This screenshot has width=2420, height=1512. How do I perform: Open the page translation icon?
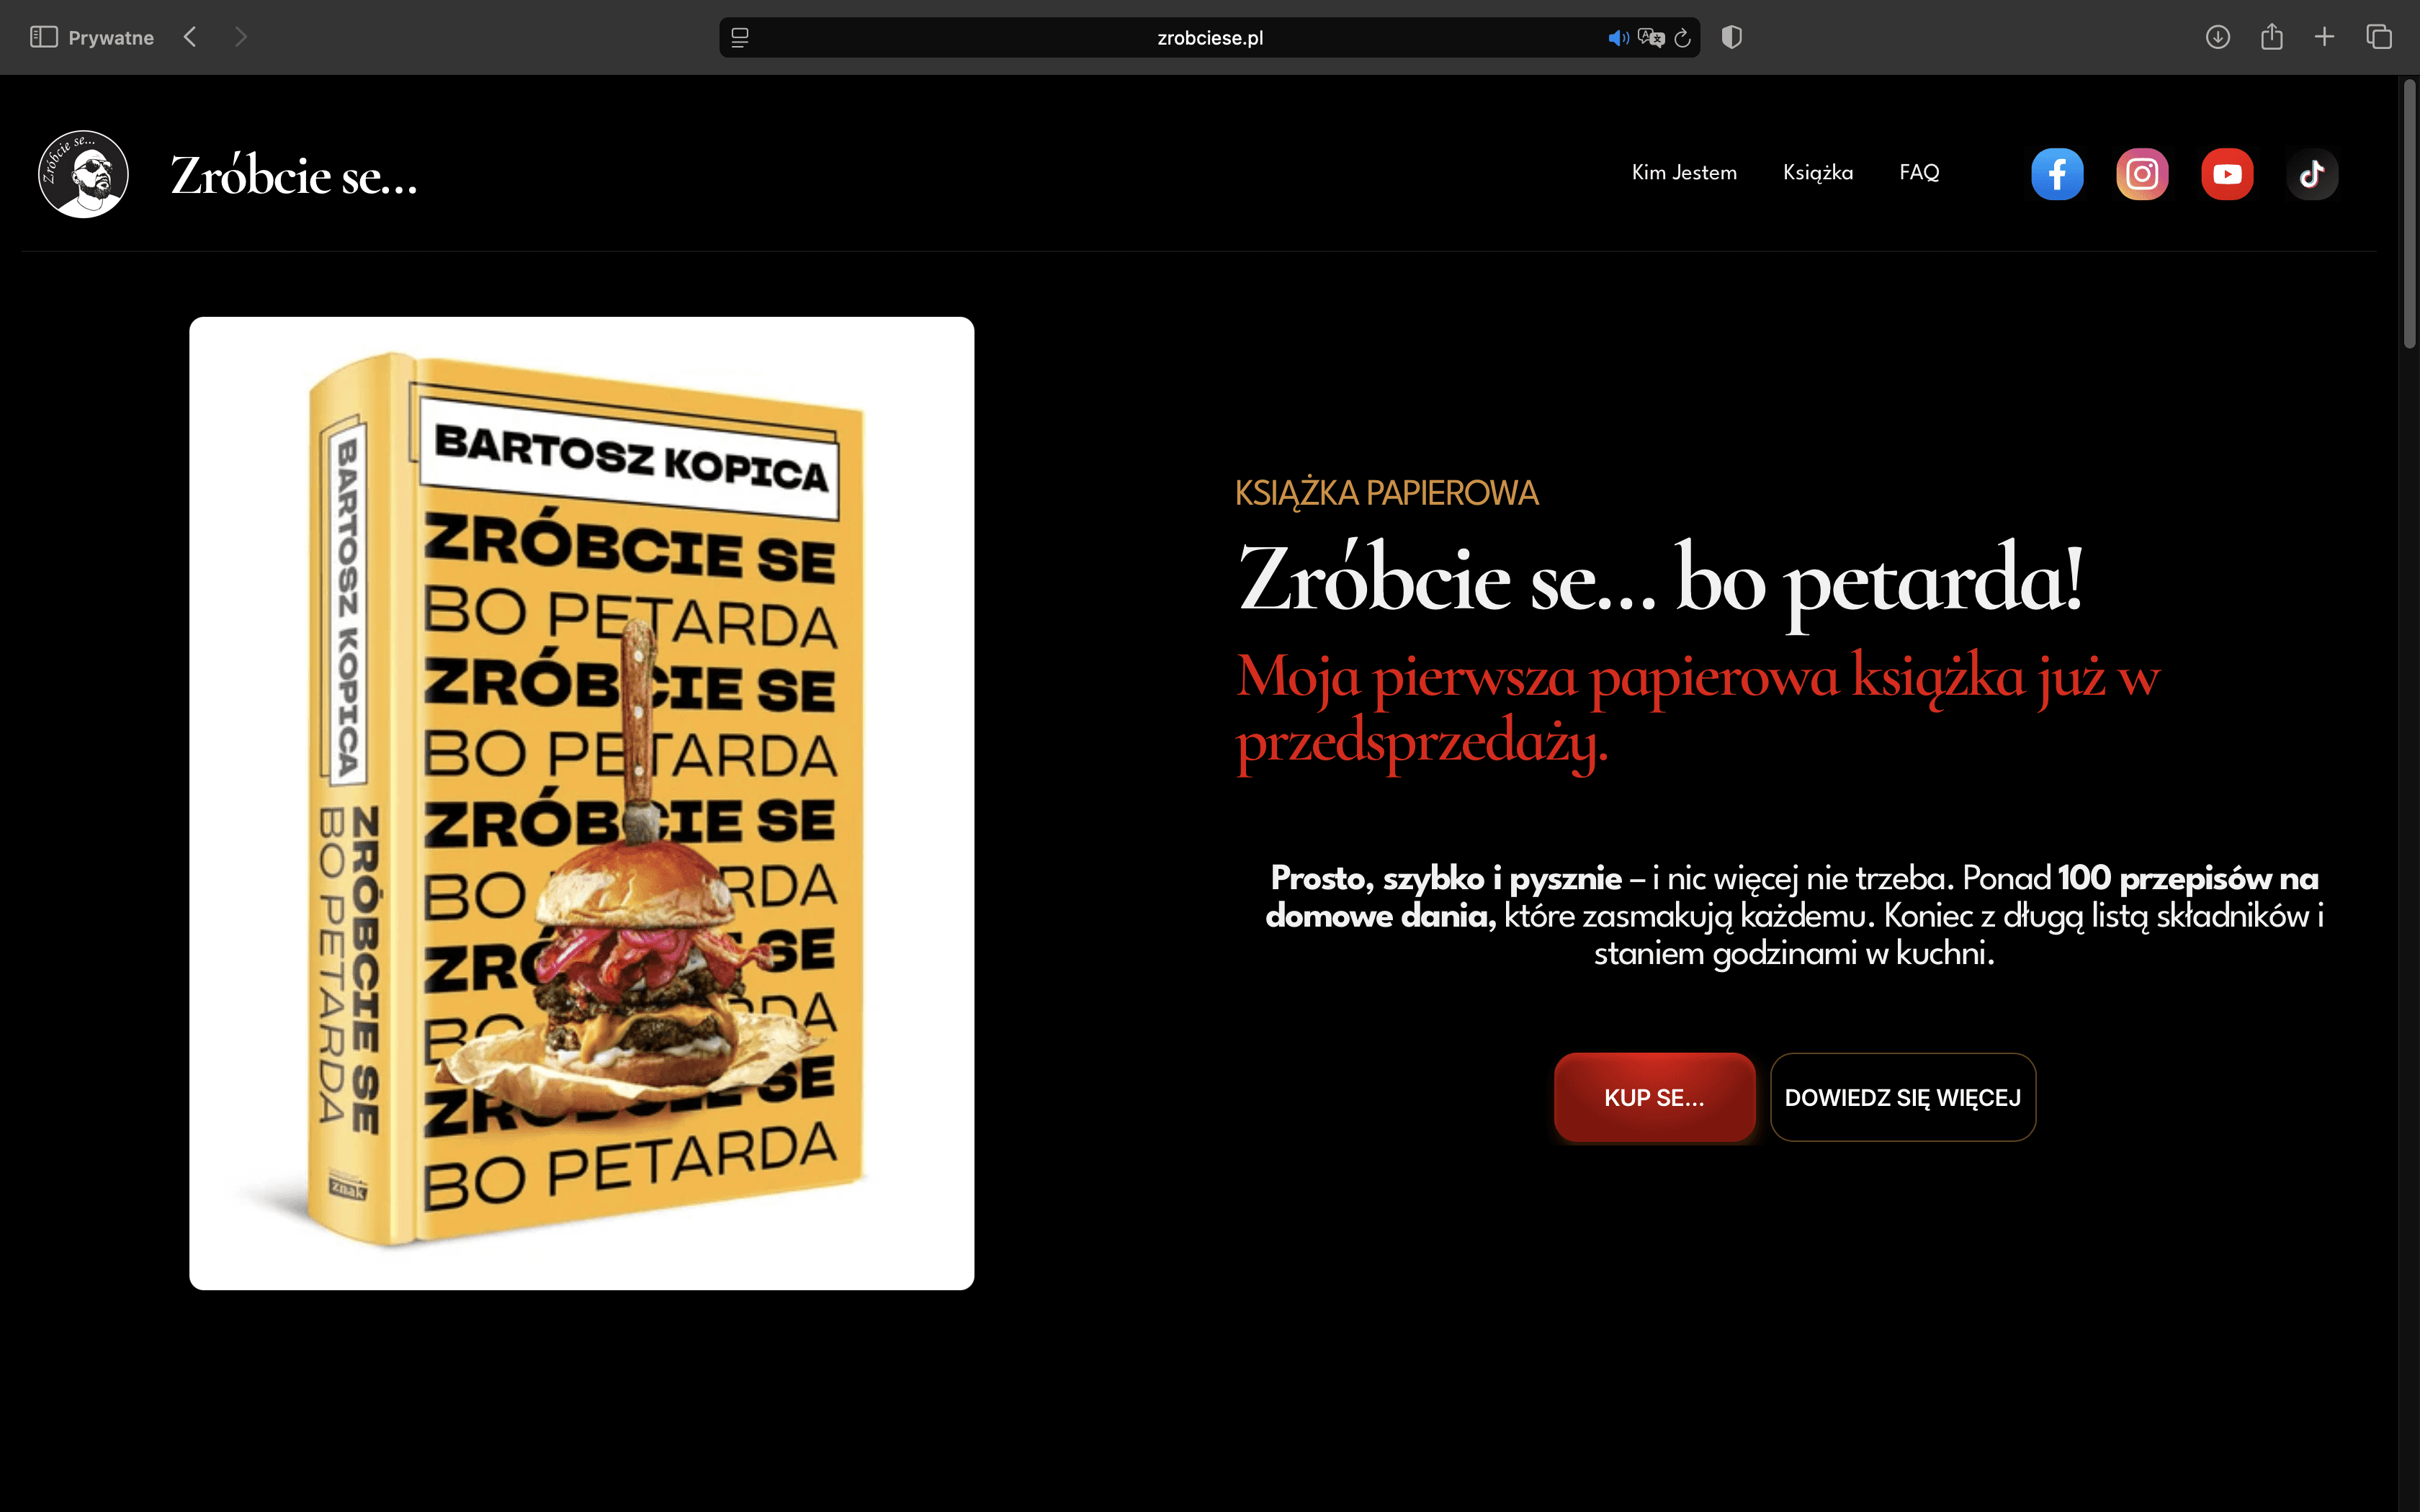click(1651, 38)
